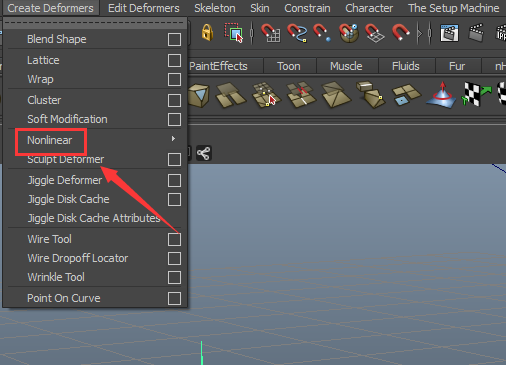506x365 pixels.
Task: Click the render current frame clapperboard icon
Action: point(476,33)
